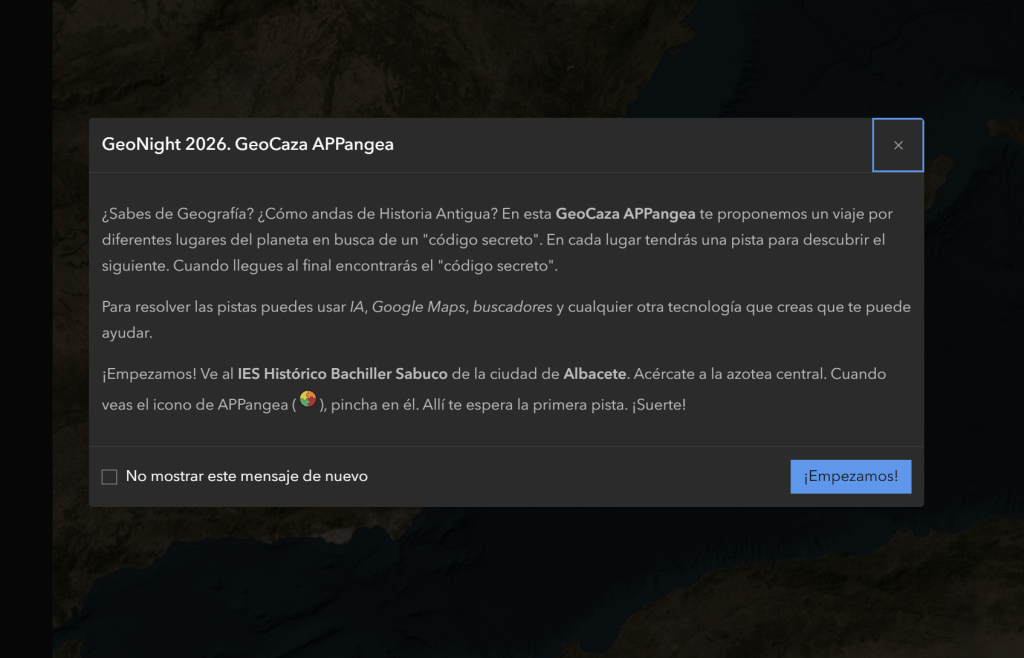Click the italic word "buscadores"

click(x=512, y=307)
